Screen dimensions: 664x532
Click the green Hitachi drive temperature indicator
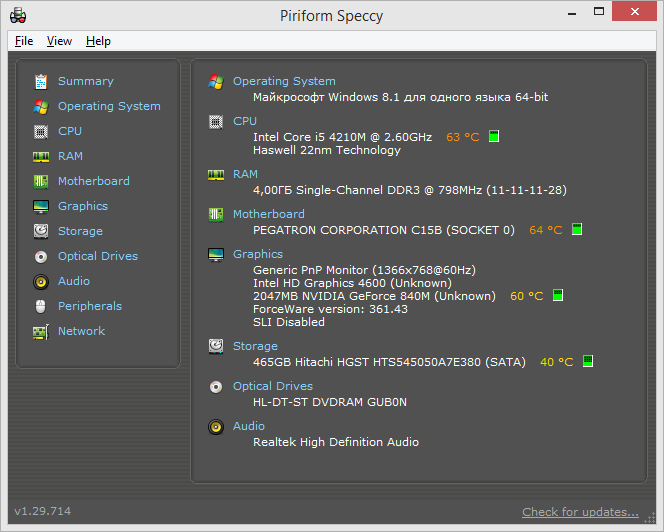[588, 361]
